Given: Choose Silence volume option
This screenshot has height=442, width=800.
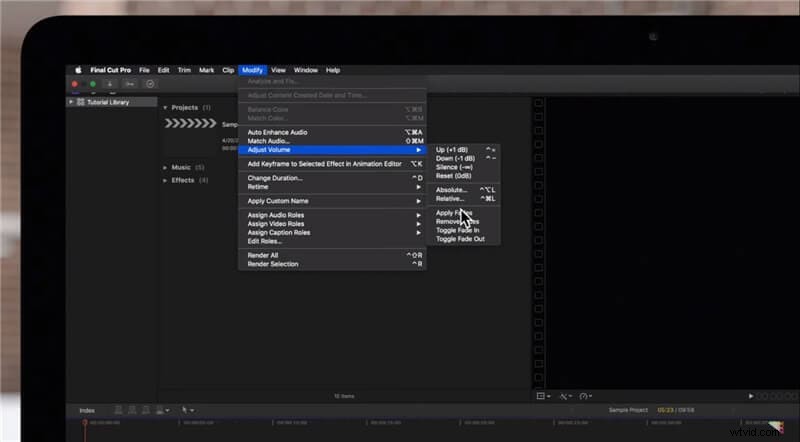Looking at the screenshot, I should tap(464, 167).
